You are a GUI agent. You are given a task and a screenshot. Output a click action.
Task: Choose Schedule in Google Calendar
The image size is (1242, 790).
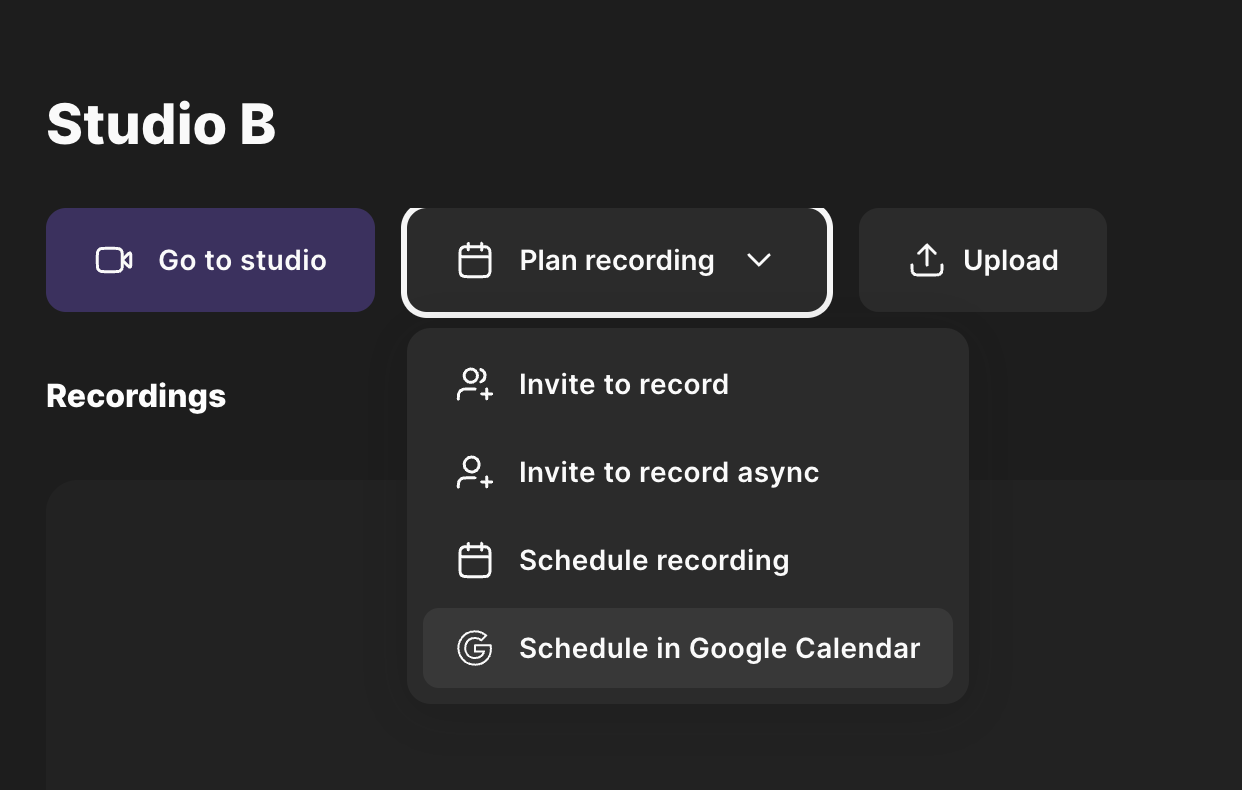click(x=719, y=648)
